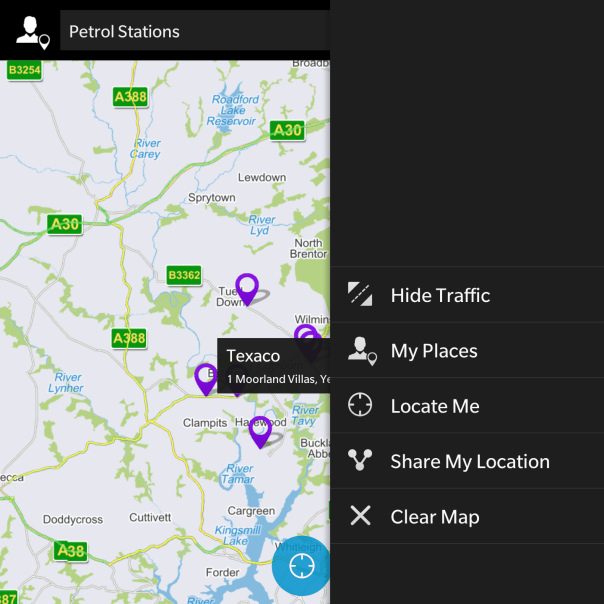Open the Texaco location popup
The width and height of the screenshot is (604, 604).
[273, 366]
